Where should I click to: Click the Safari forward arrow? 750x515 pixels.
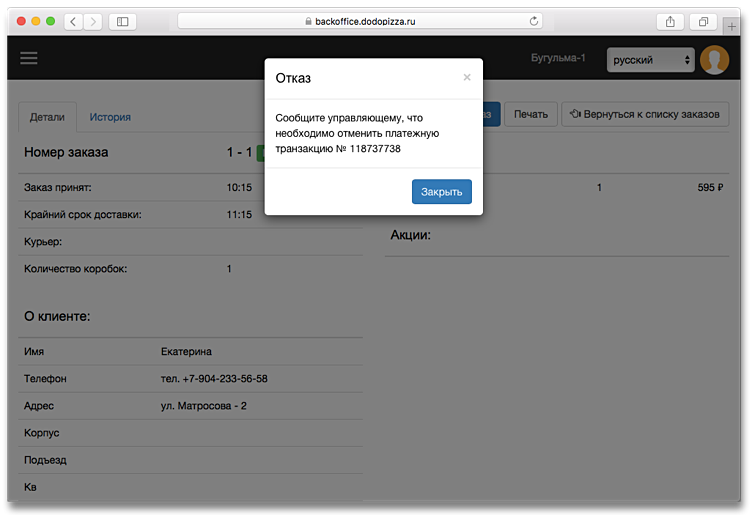[93, 22]
